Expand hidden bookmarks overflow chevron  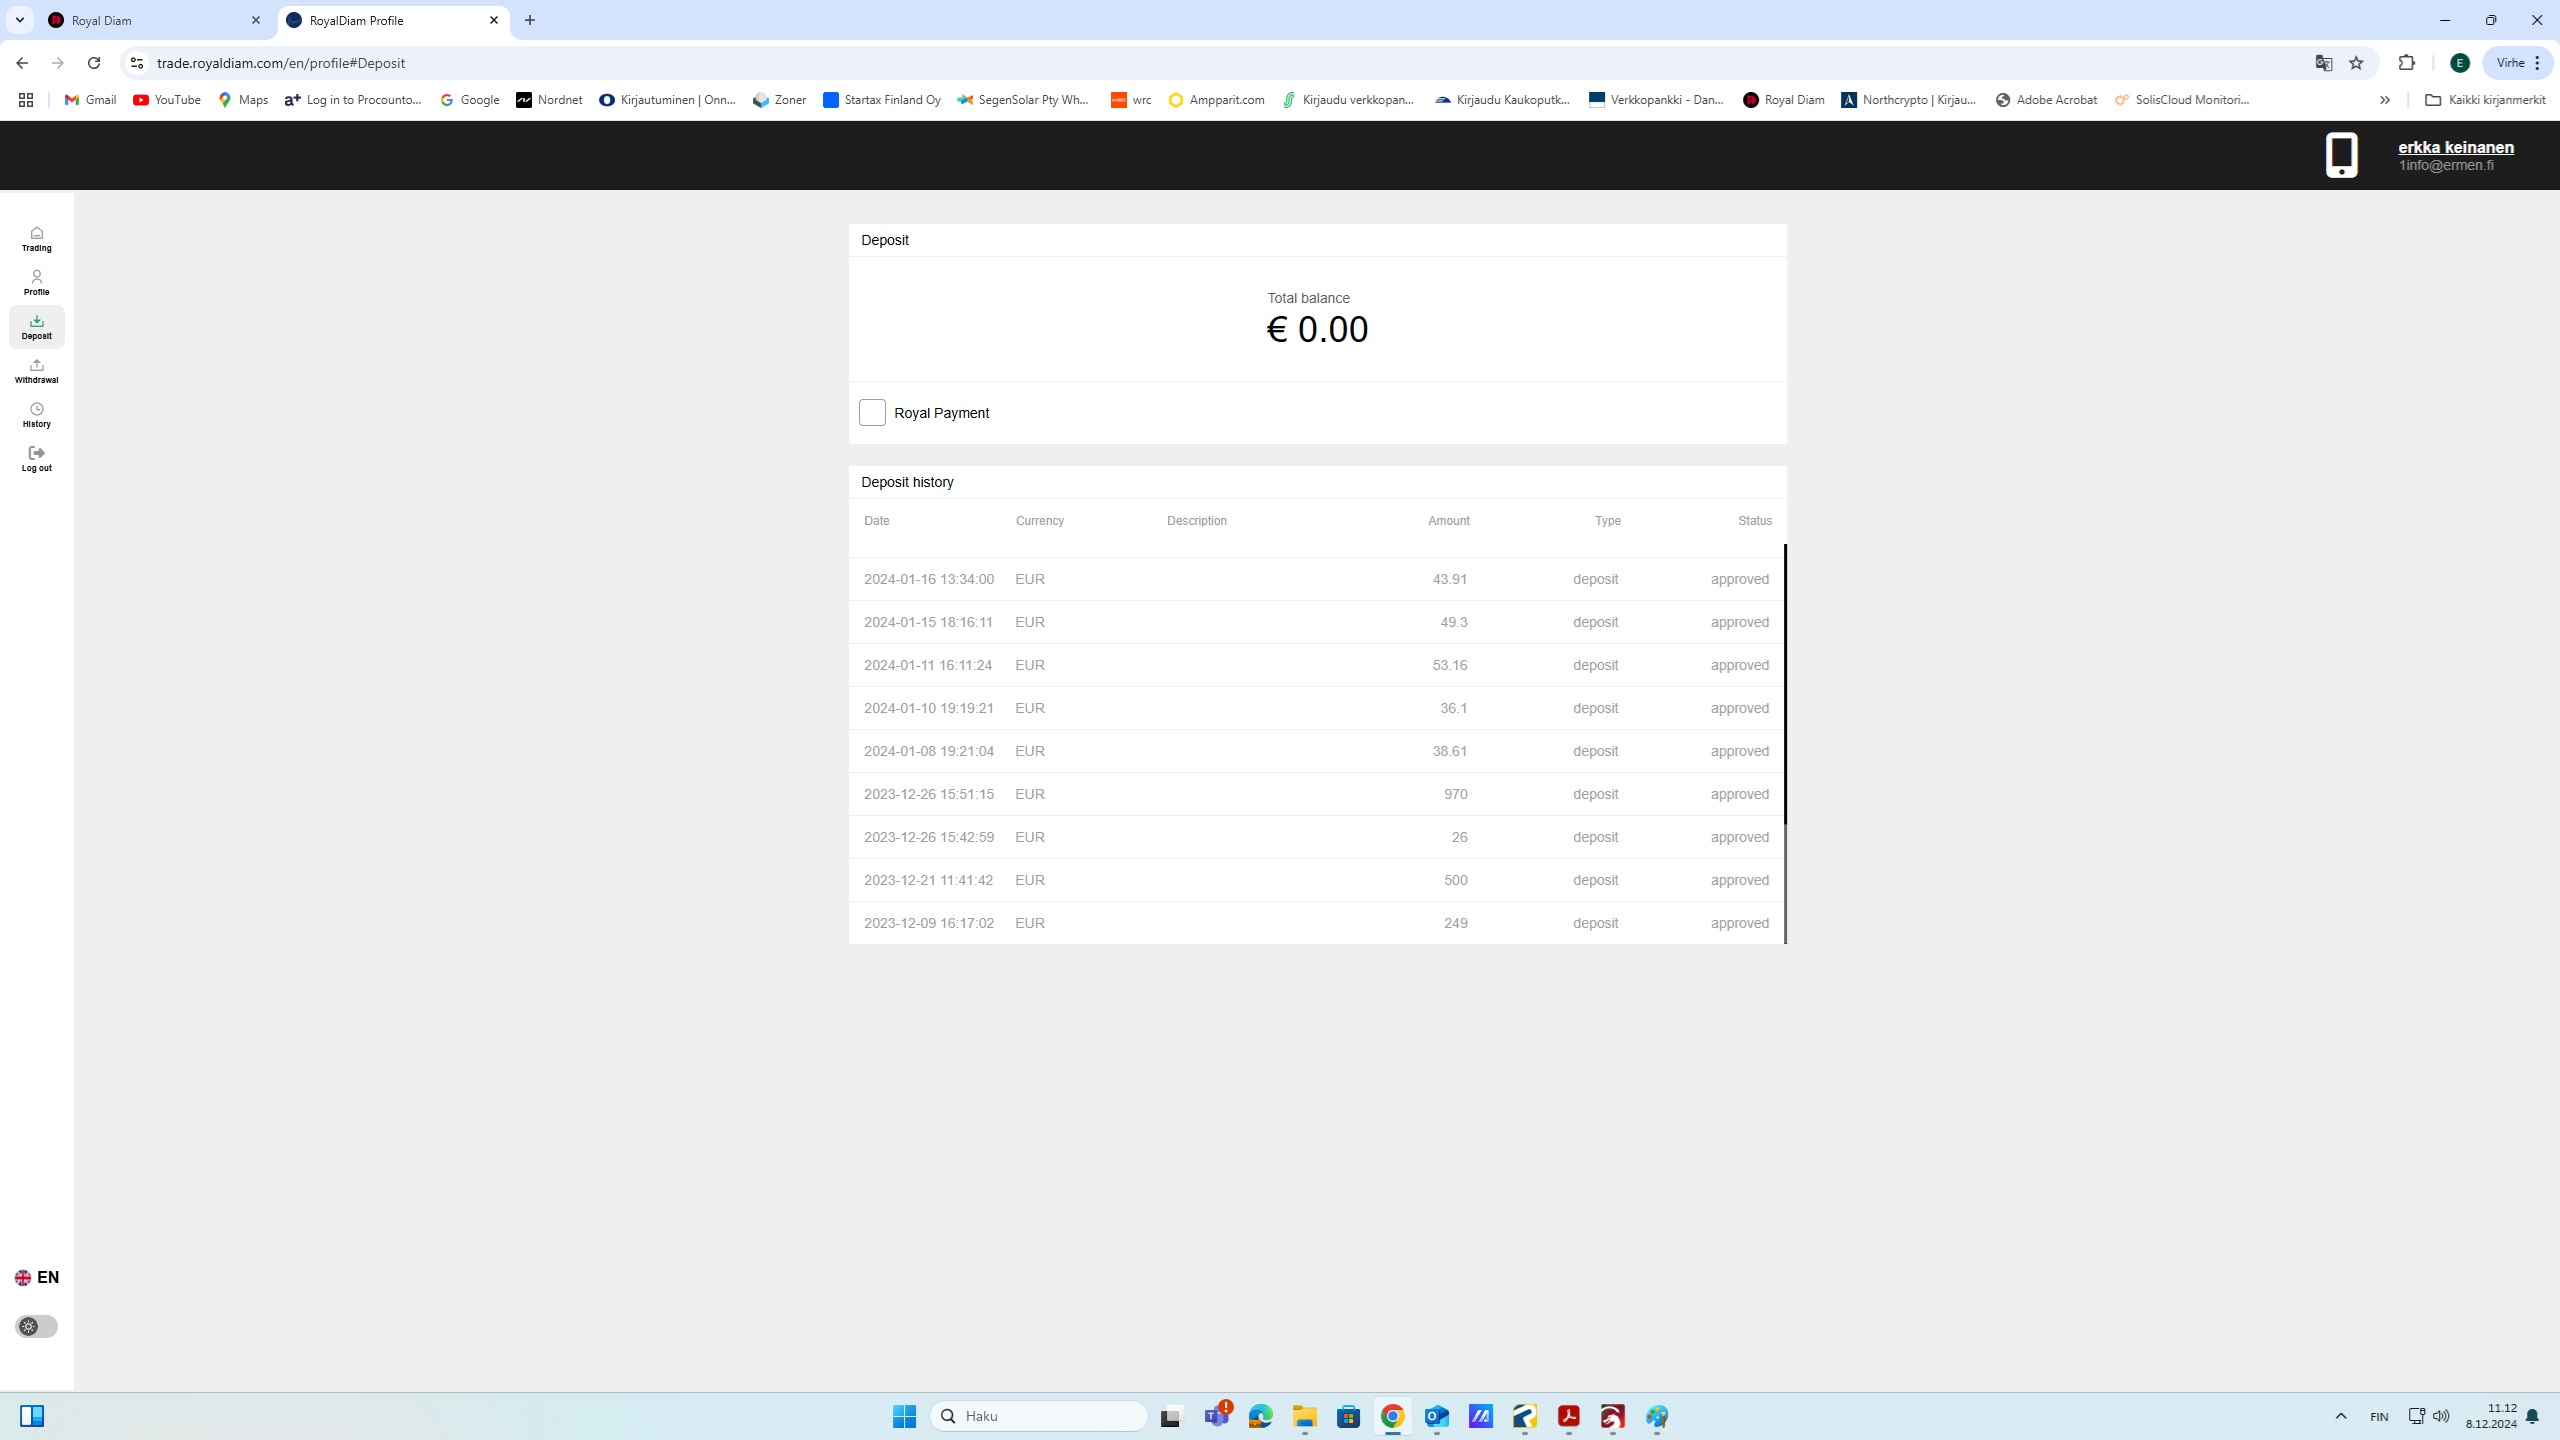(2384, 100)
